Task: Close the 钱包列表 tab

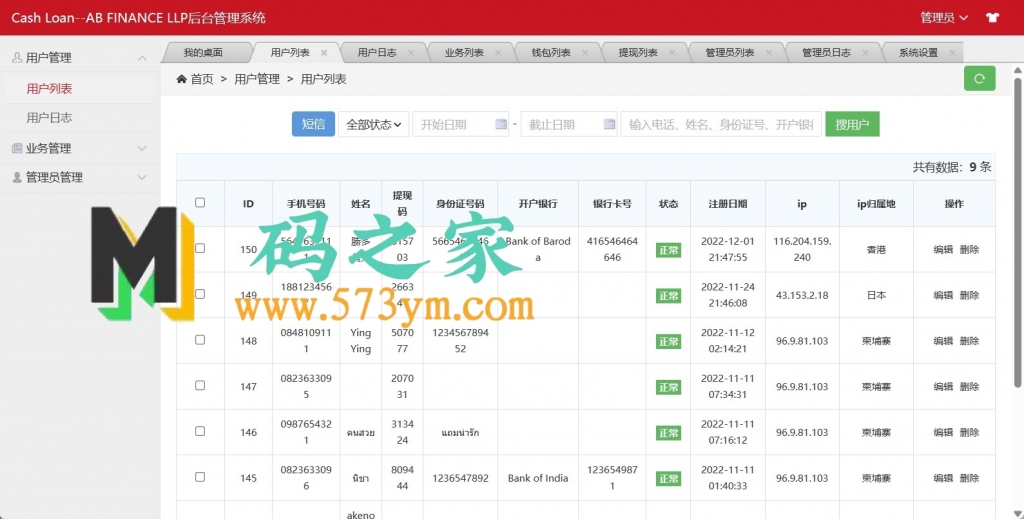Action: point(584,53)
